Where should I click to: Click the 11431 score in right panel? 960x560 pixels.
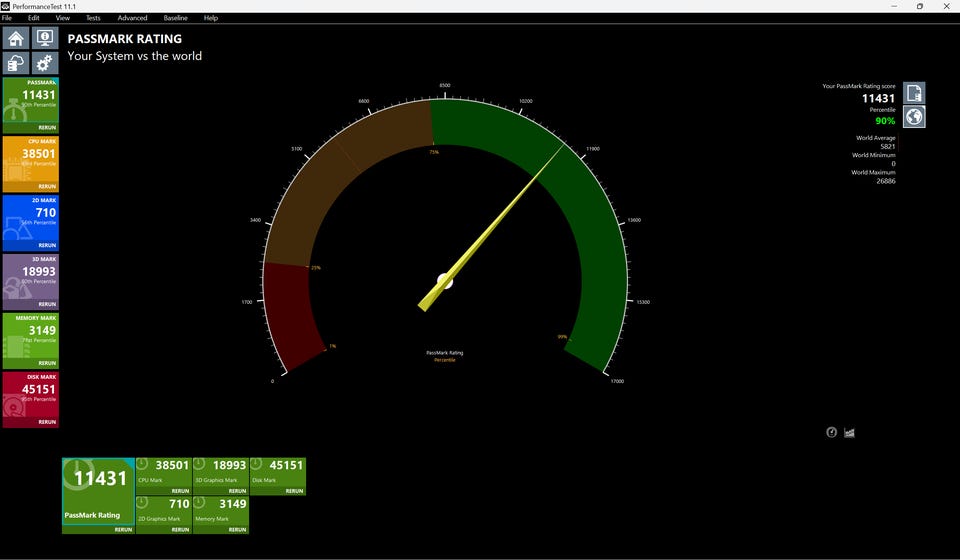click(x=879, y=98)
